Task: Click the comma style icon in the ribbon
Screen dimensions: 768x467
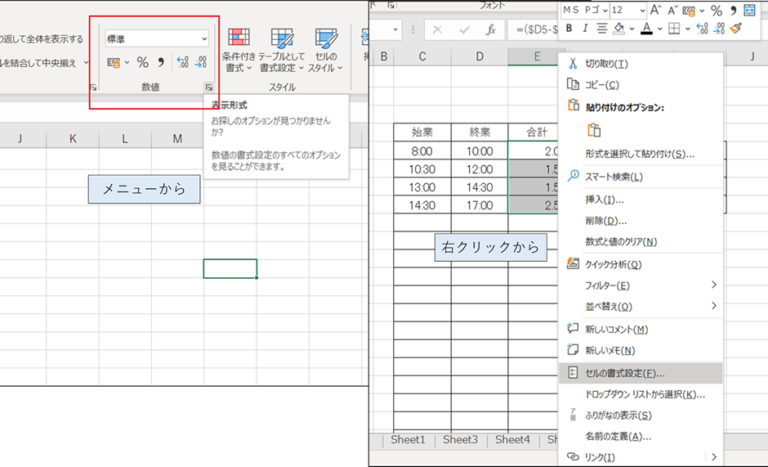Action: 161,63
